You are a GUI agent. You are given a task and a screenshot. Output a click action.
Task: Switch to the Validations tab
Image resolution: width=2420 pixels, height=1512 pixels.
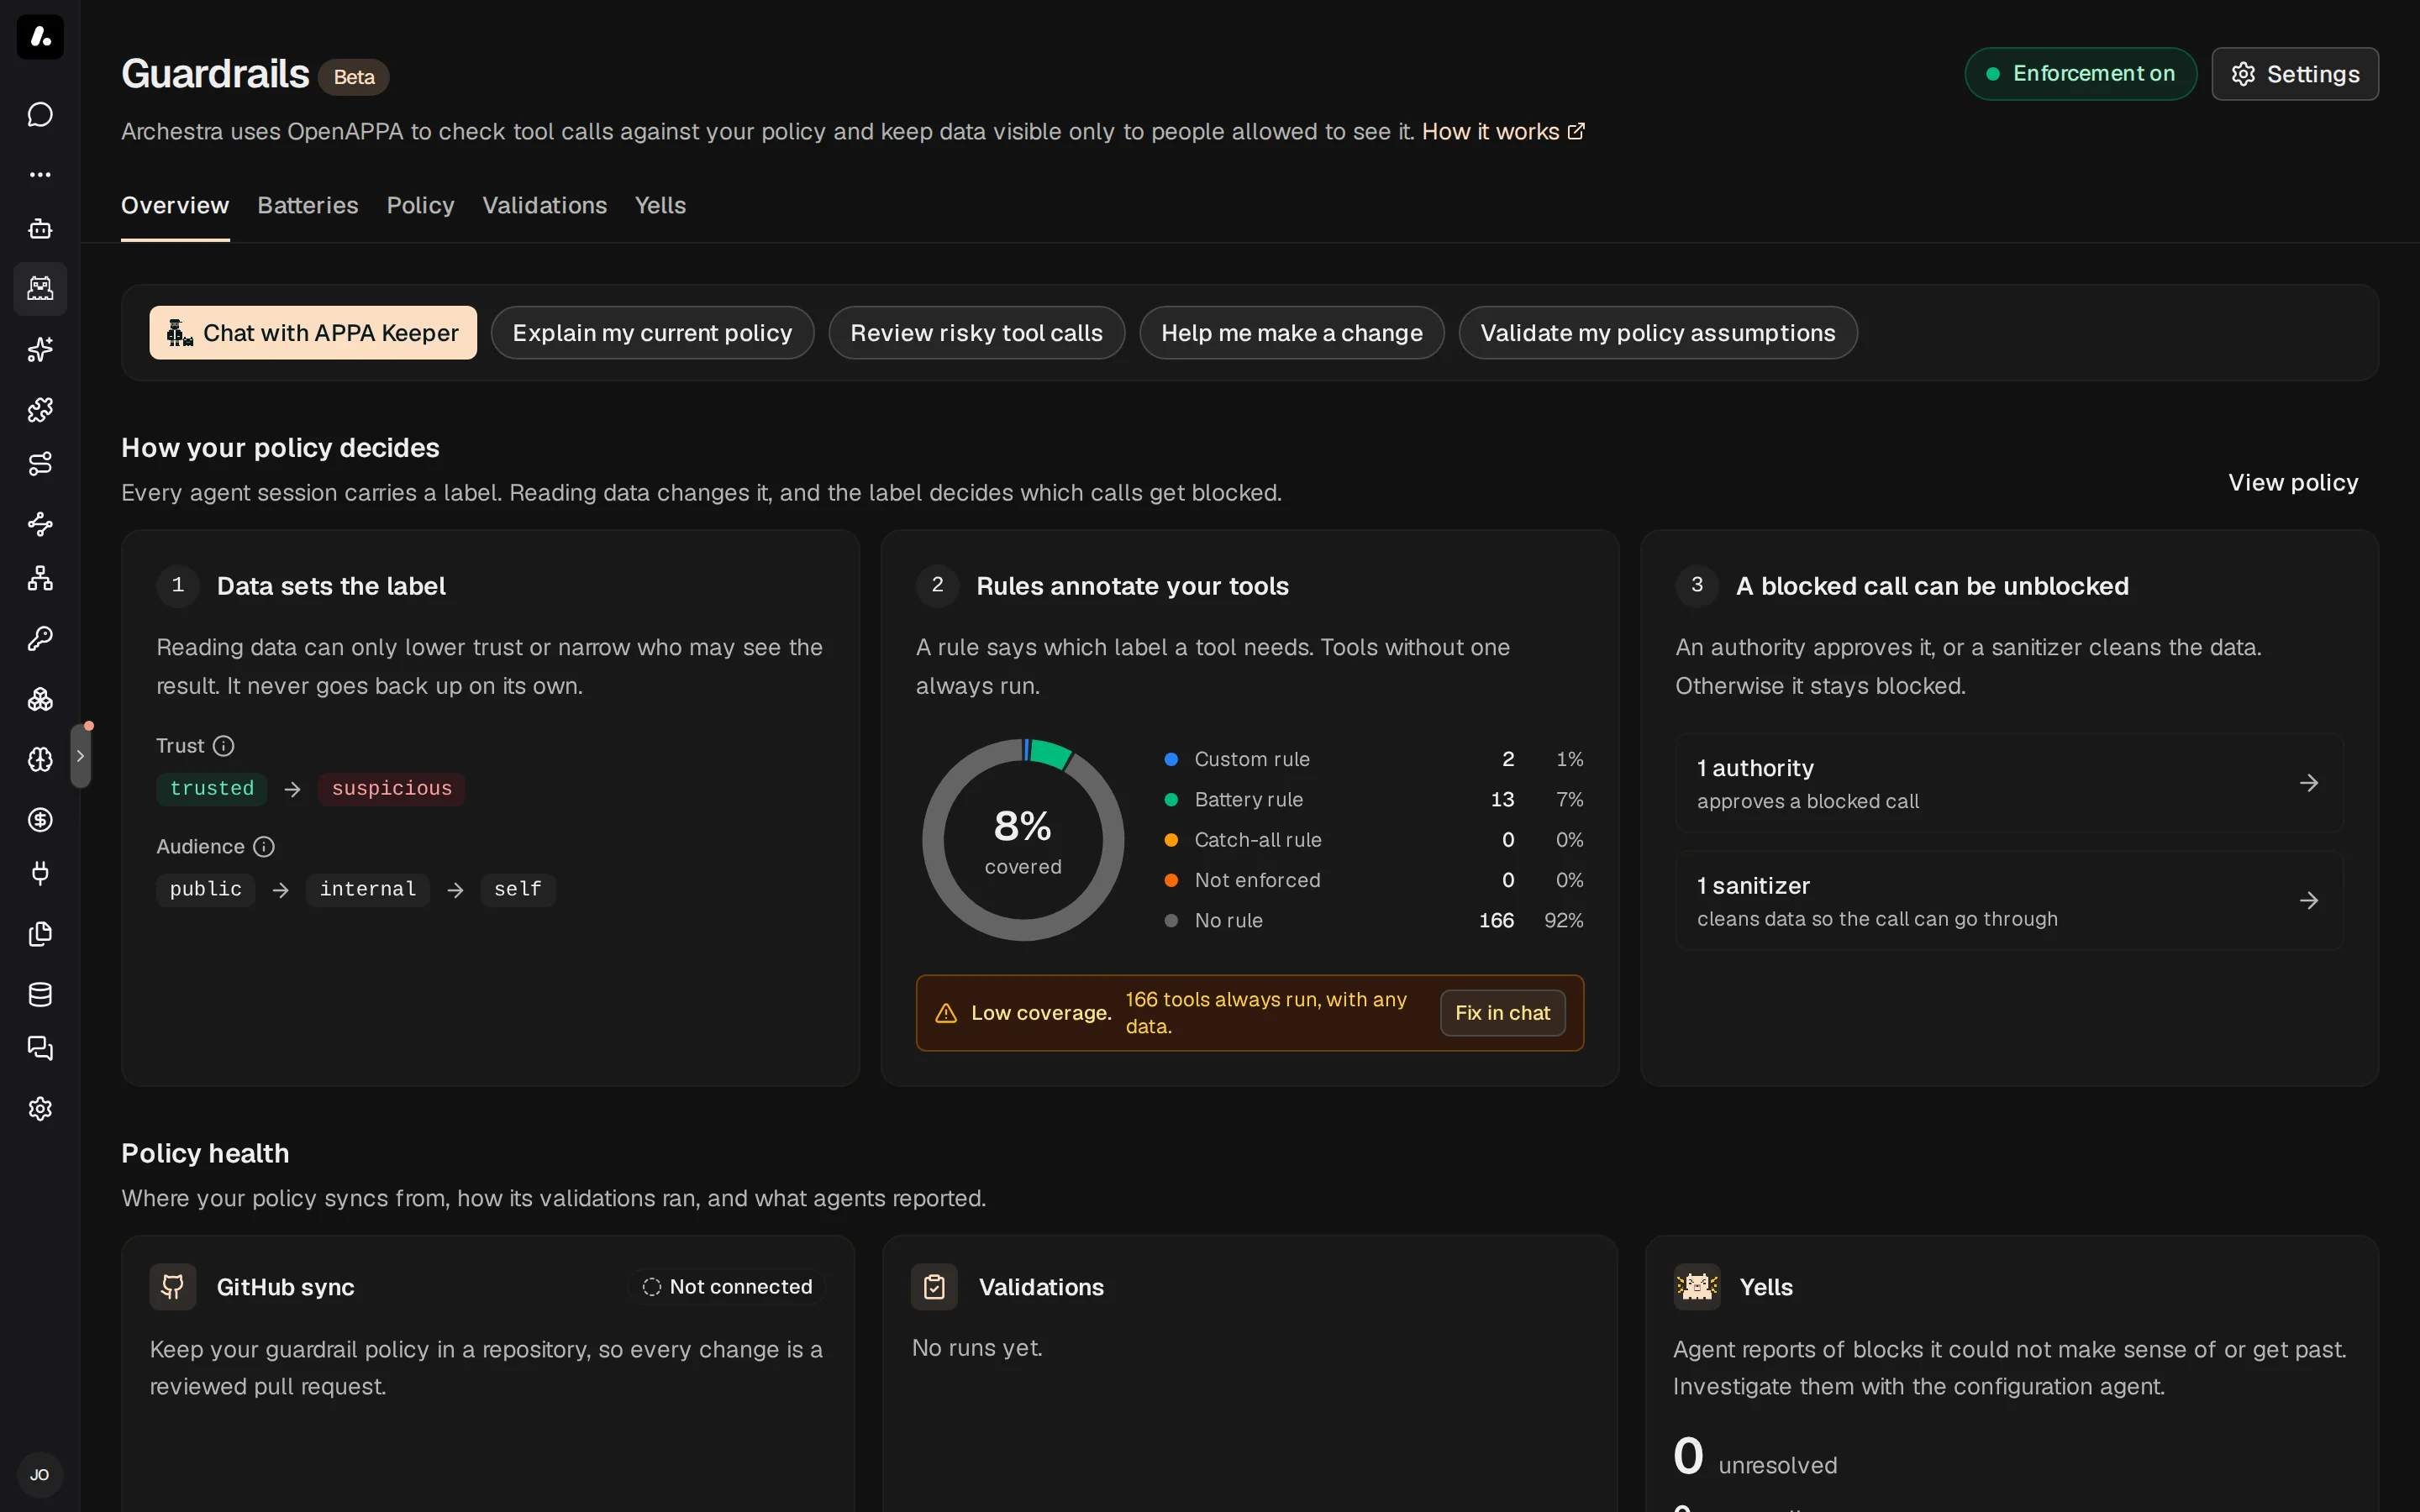545,205
